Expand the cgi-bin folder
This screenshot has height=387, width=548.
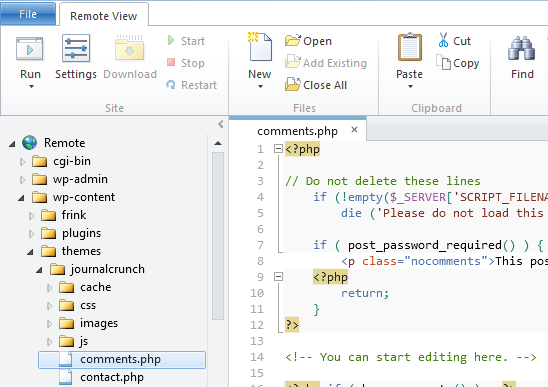23,162
